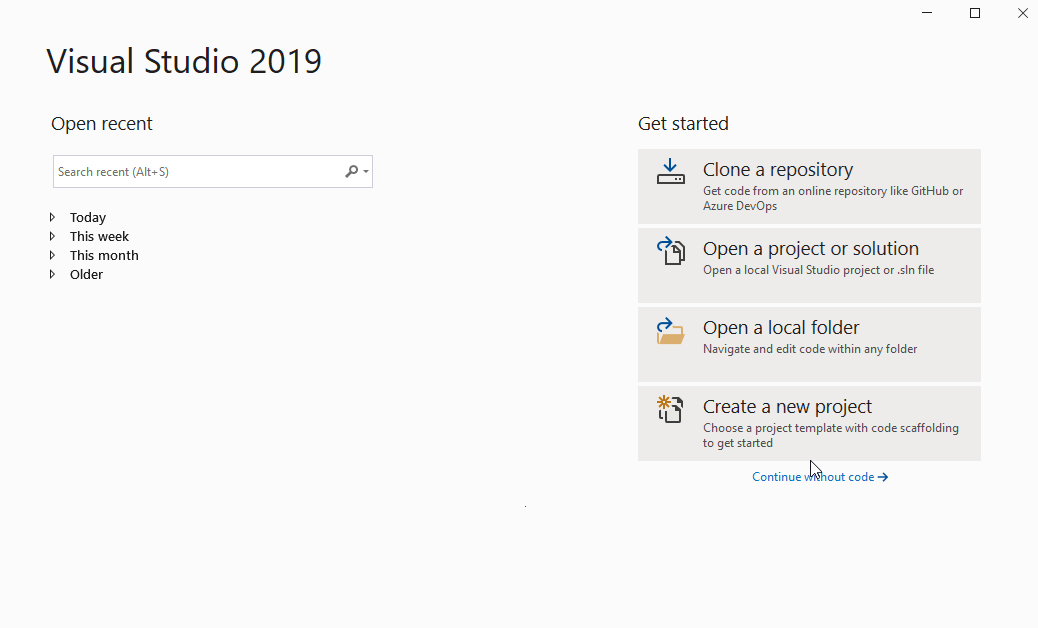Expand the Today recent projects group

(x=53, y=217)
